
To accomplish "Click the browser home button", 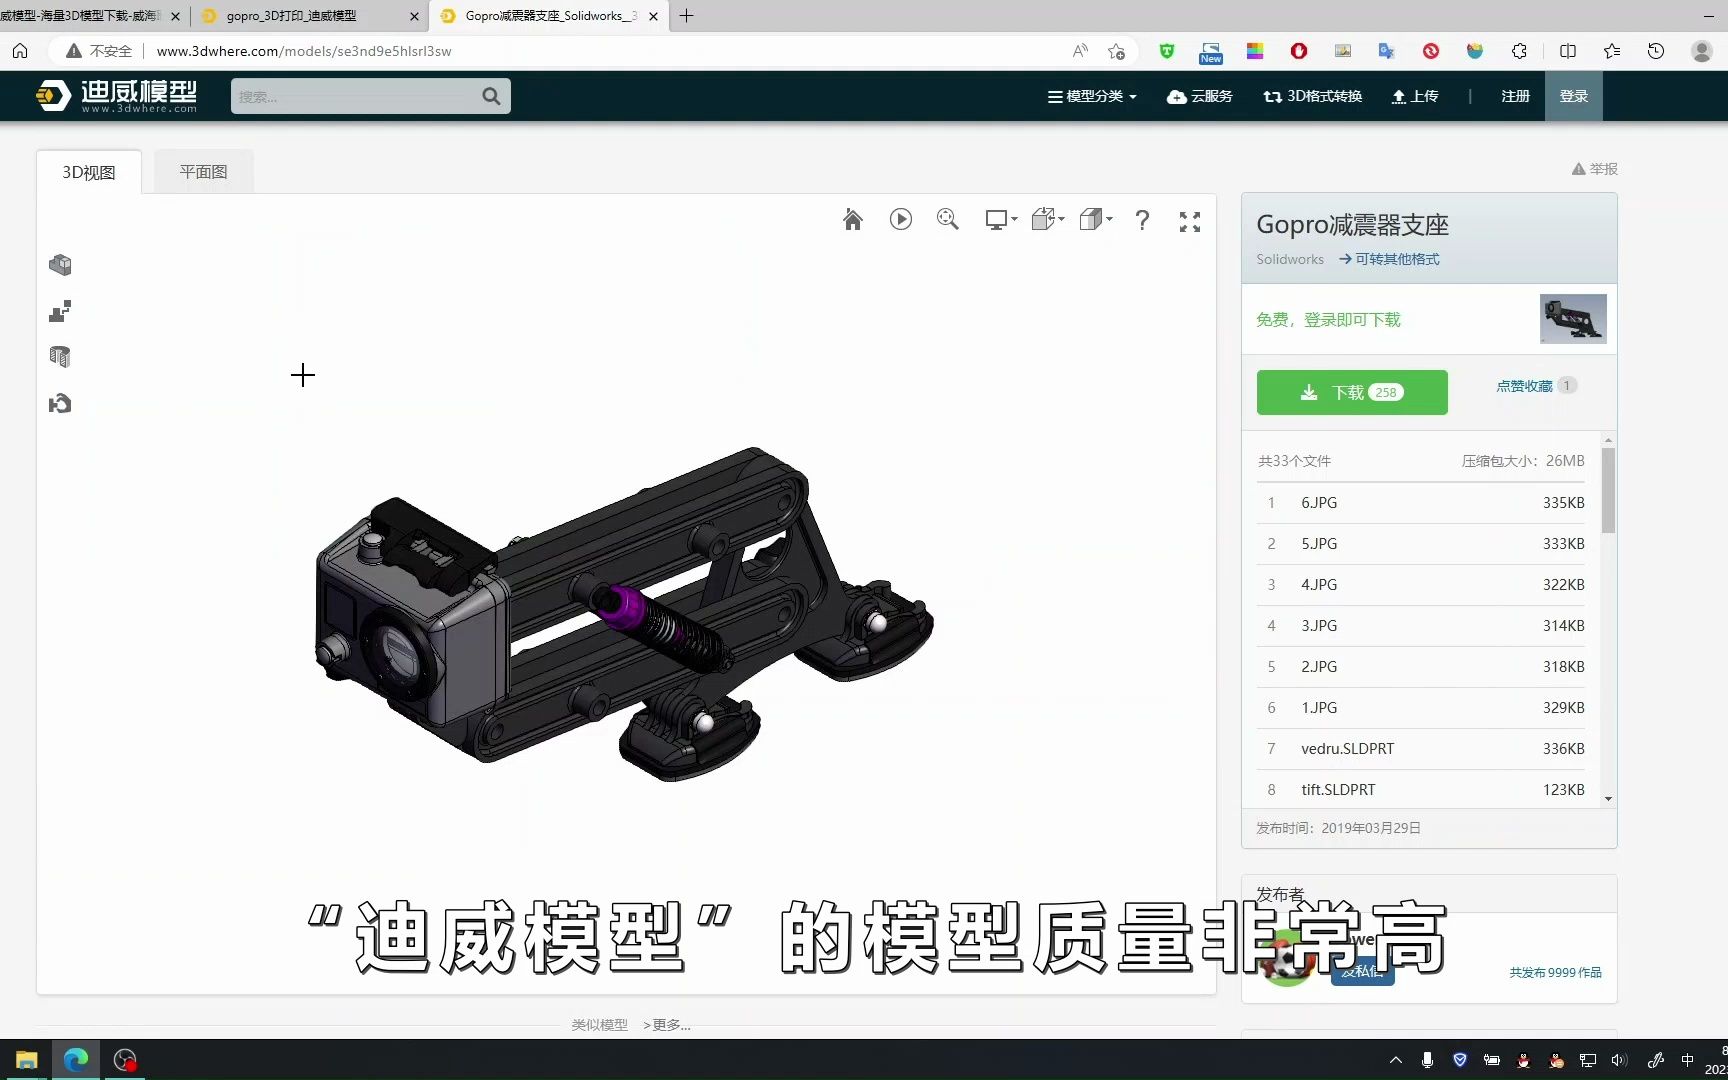I will [x=20, y=51].
